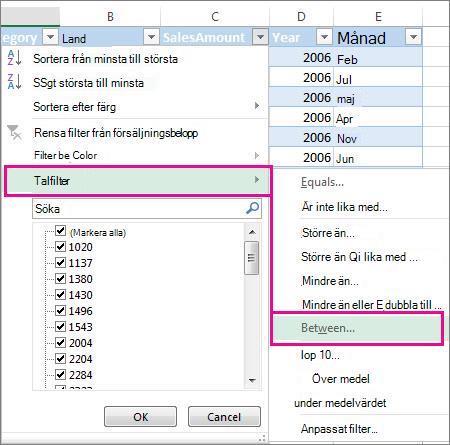Click the sort ascending A-Z icon
The width and height of the screenshot is (450, 445).
click(15, 58)
